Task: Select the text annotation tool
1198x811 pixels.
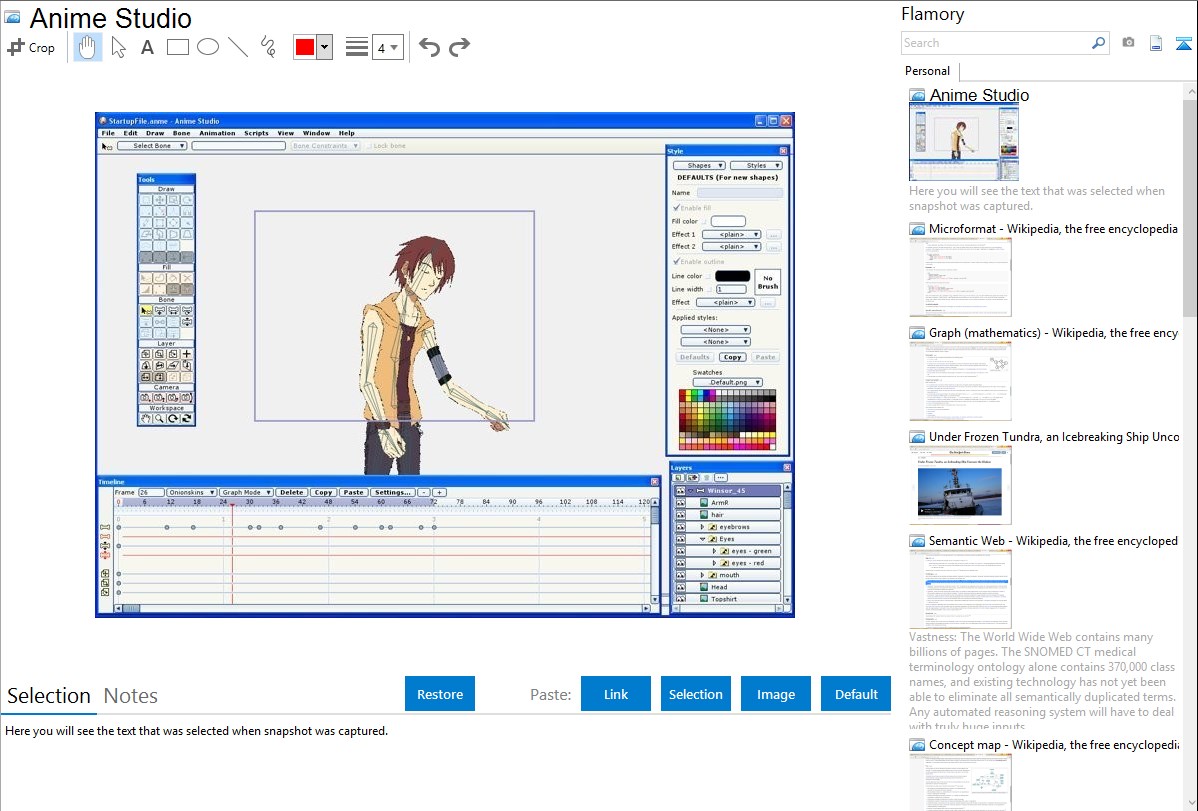Action: click(x=147, y=47)
